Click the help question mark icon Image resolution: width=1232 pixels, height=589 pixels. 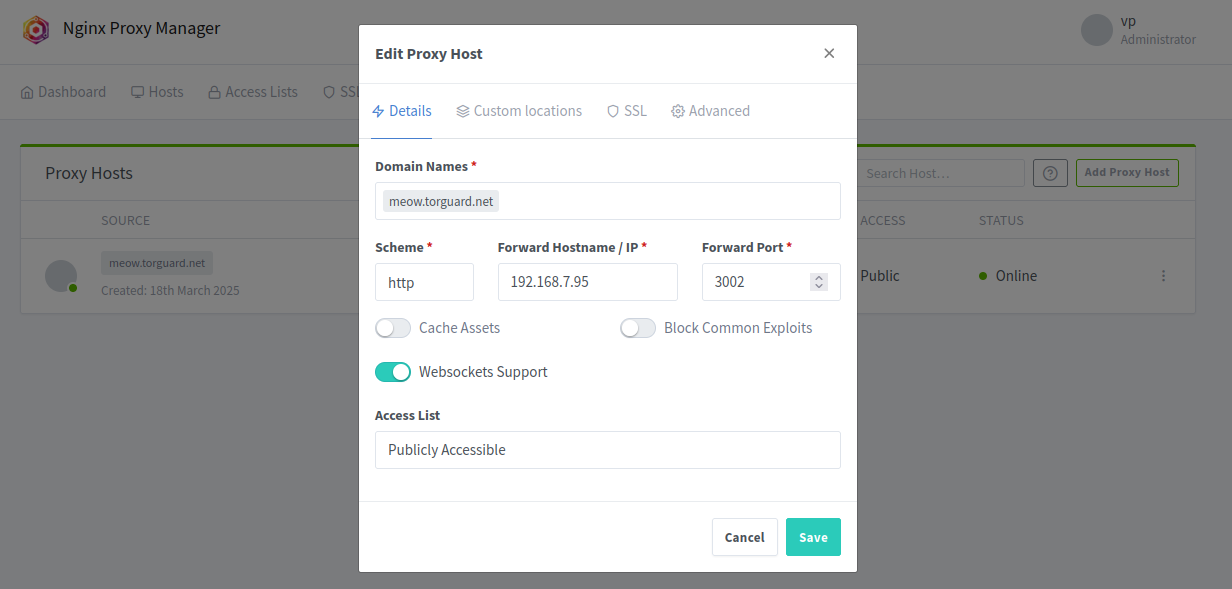[x=1050, y=173]
